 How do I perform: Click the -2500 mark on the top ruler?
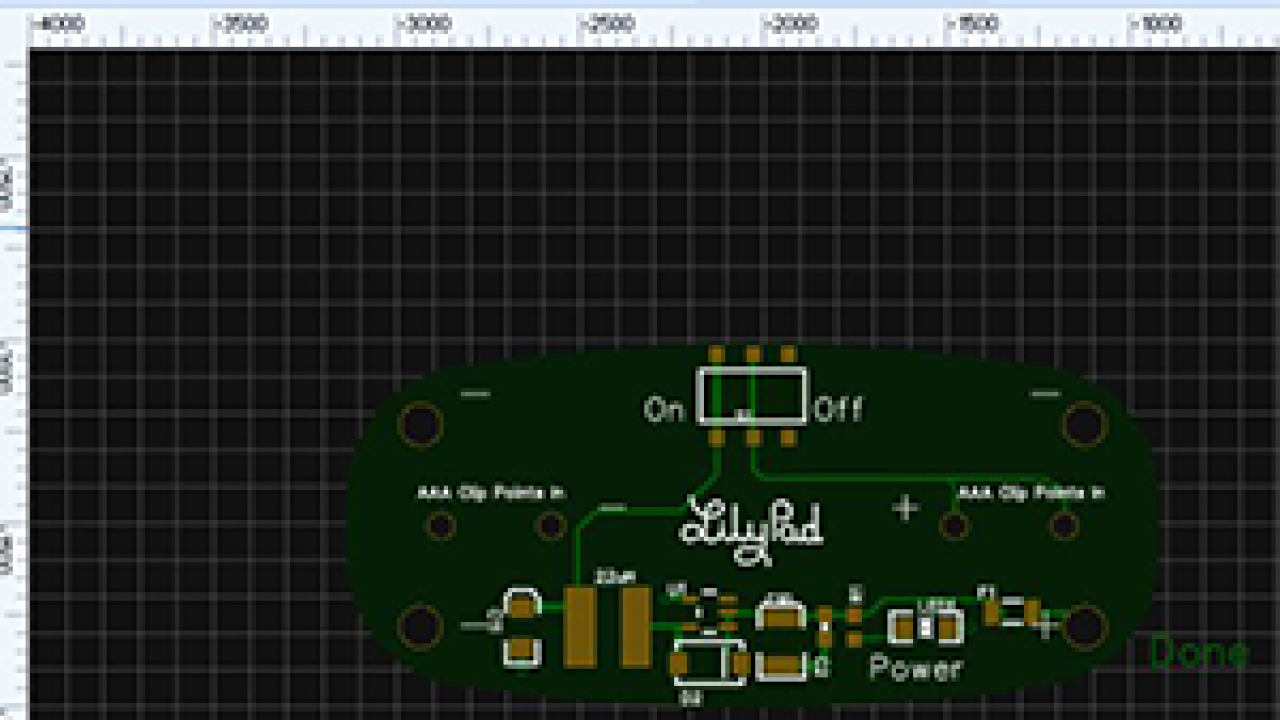click(608, 24)
